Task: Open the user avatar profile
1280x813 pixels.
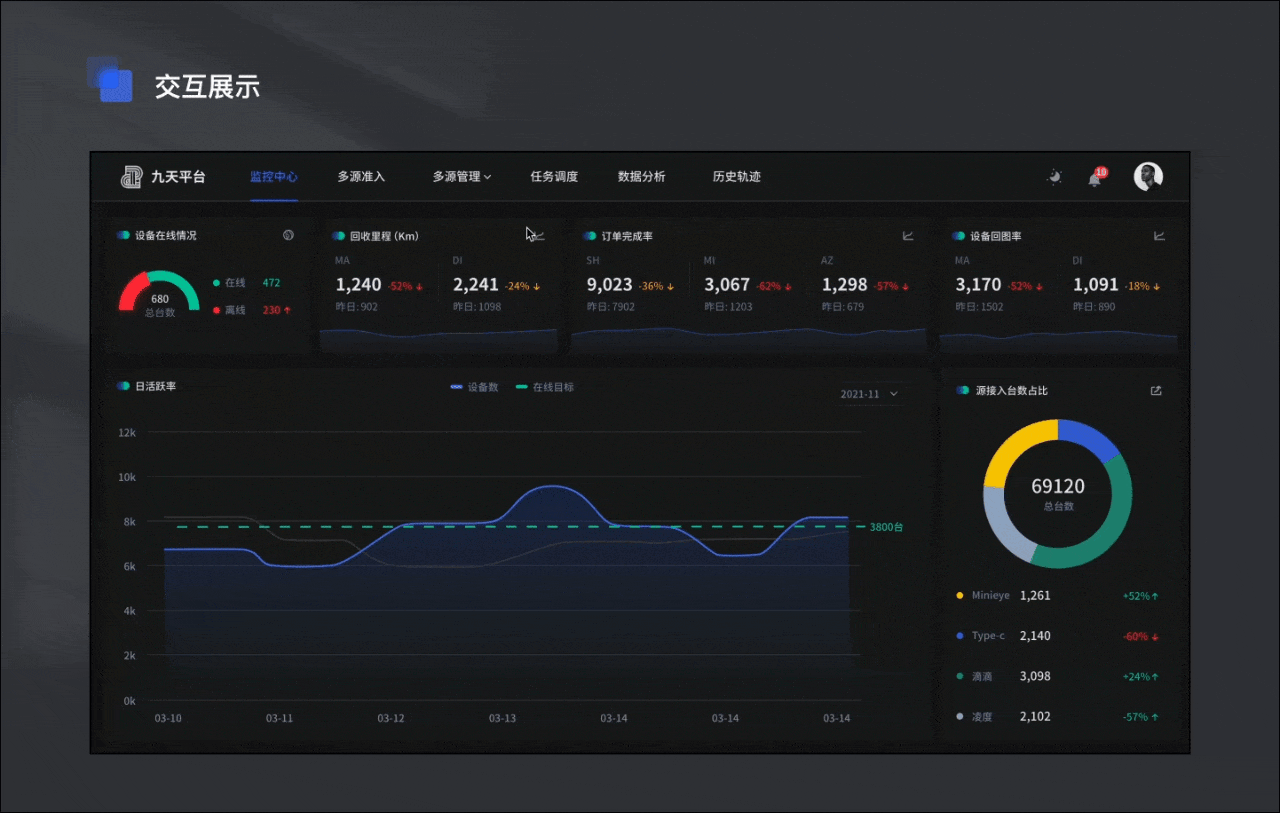Action: (x=1148, y=177)
